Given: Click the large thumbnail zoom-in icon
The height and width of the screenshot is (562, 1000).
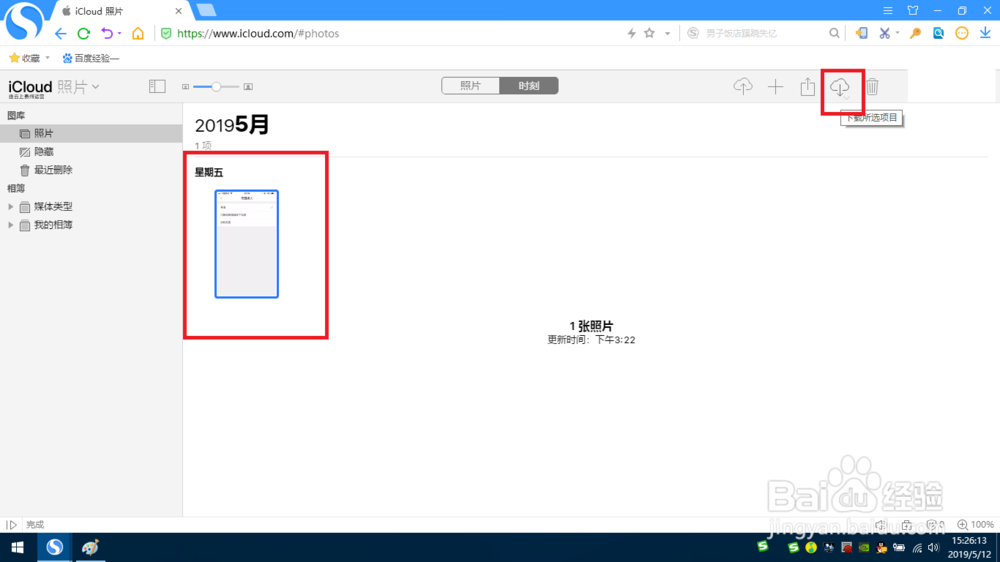Looking at the screenshot, I should pyautogui.click(x=248, y=87).
